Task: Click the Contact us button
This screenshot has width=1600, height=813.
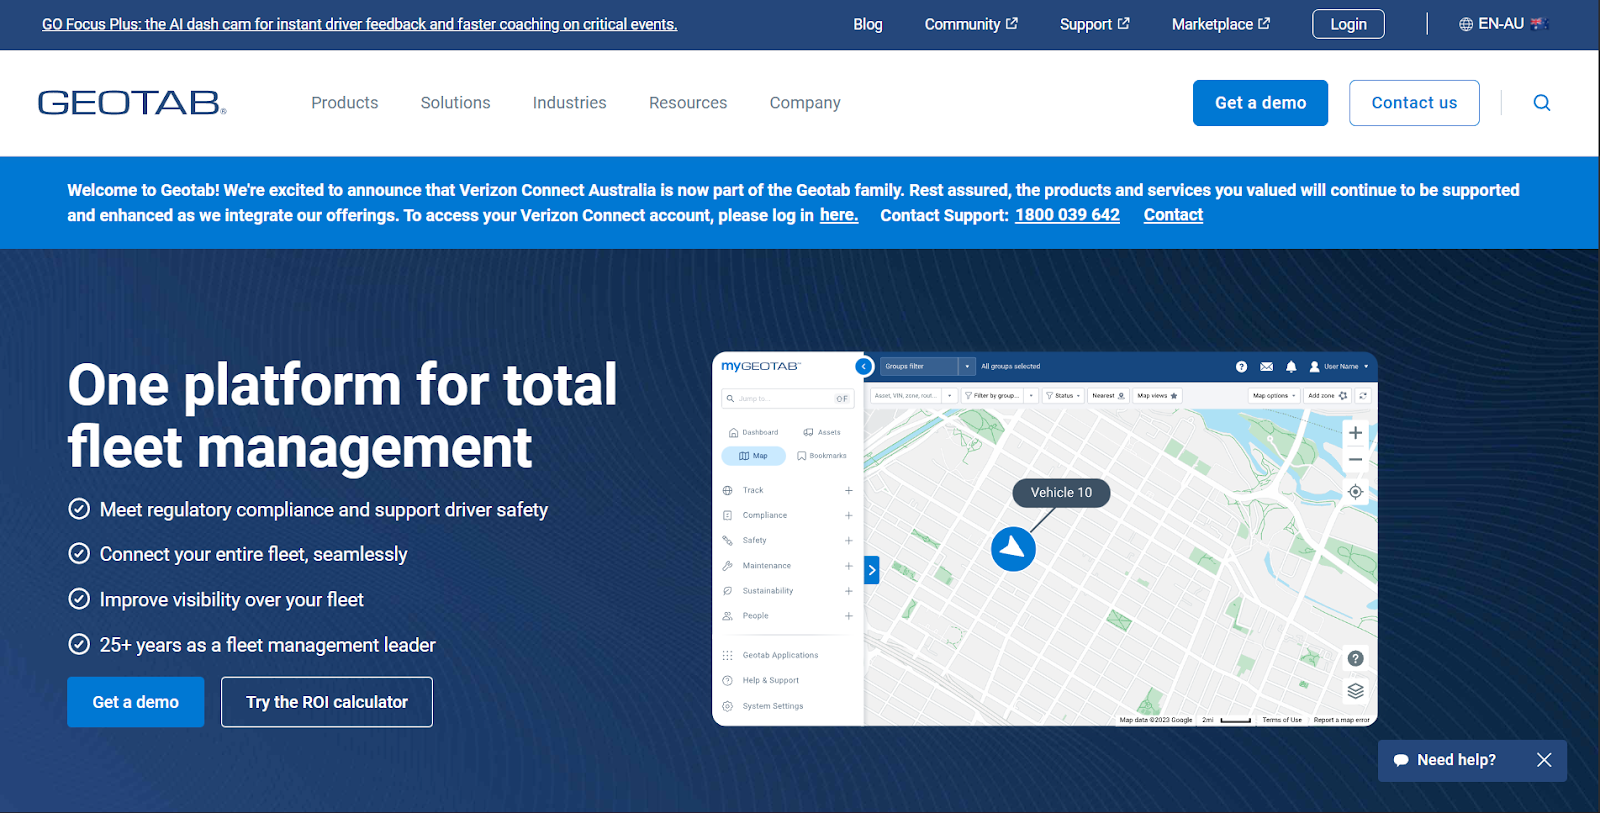Action: coord(1414,103)
